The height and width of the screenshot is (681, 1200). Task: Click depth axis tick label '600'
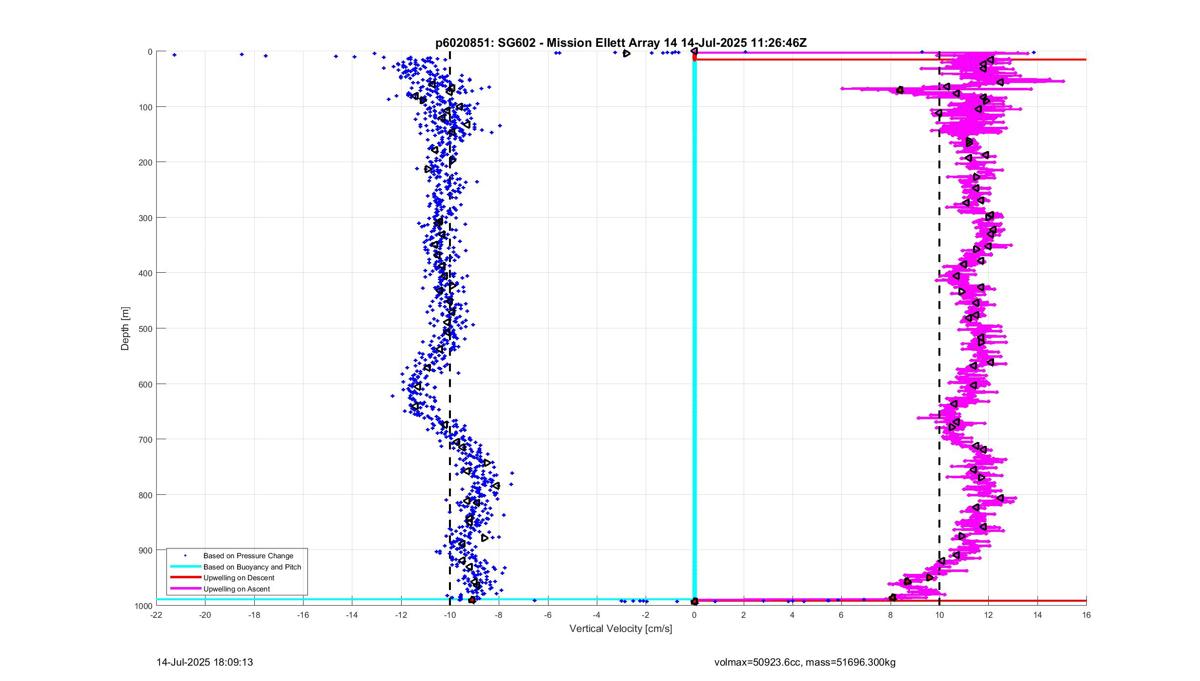coord(144,384)
